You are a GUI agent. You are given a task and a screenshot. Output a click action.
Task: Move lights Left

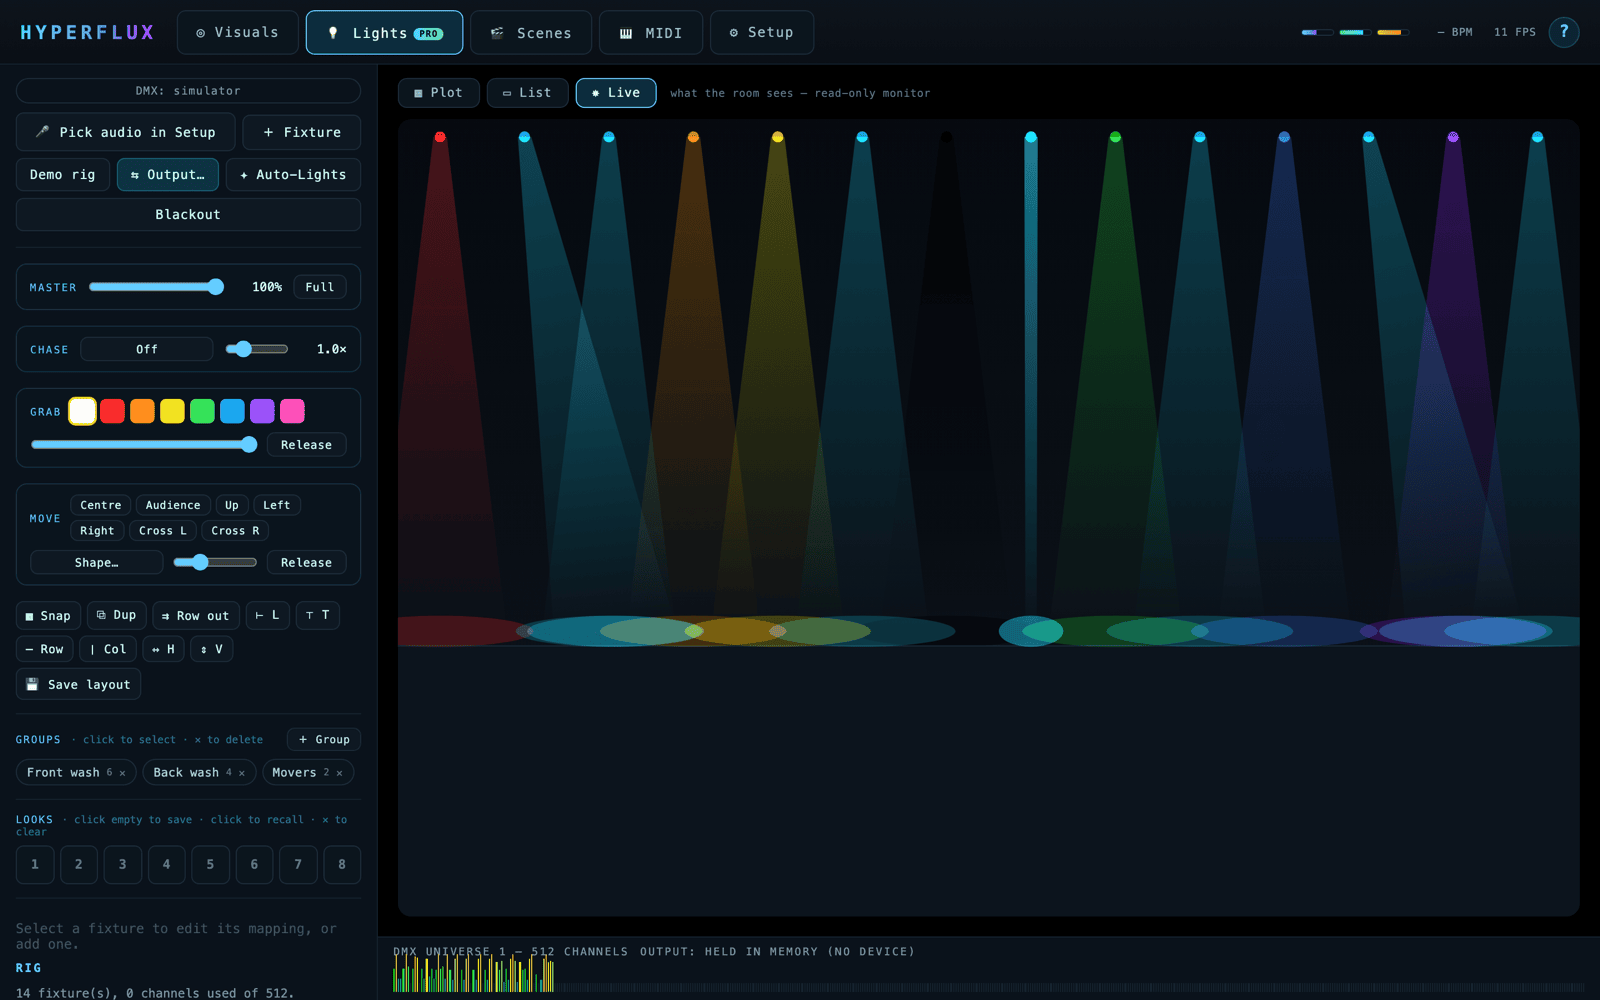(x=277, y=505)
